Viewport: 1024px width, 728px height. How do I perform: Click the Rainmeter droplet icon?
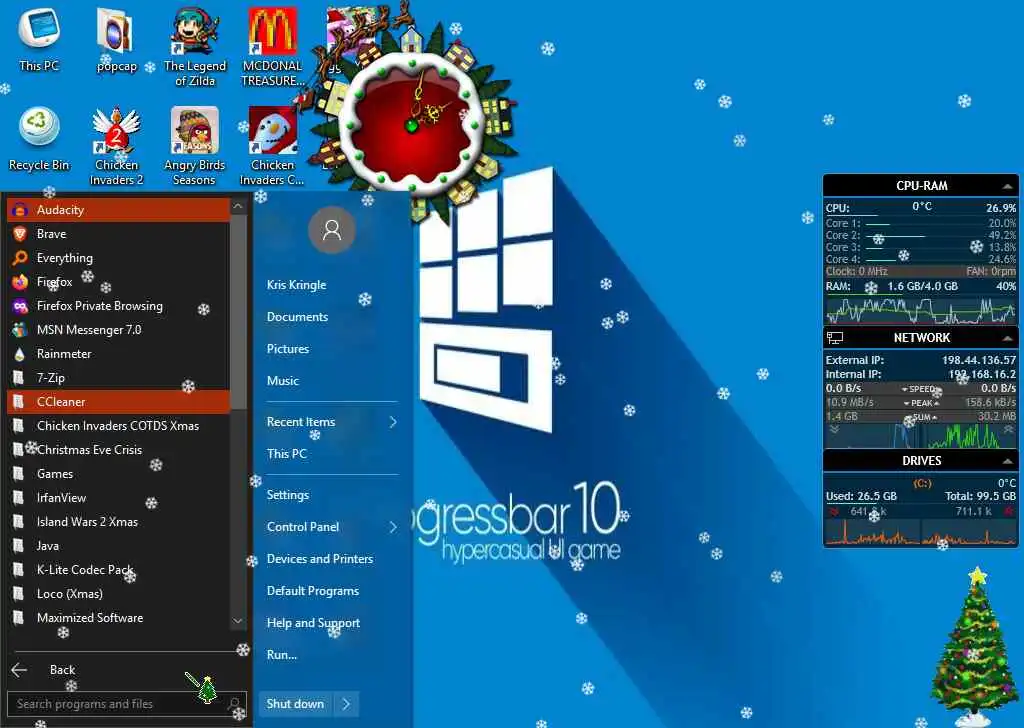[20, 354]
